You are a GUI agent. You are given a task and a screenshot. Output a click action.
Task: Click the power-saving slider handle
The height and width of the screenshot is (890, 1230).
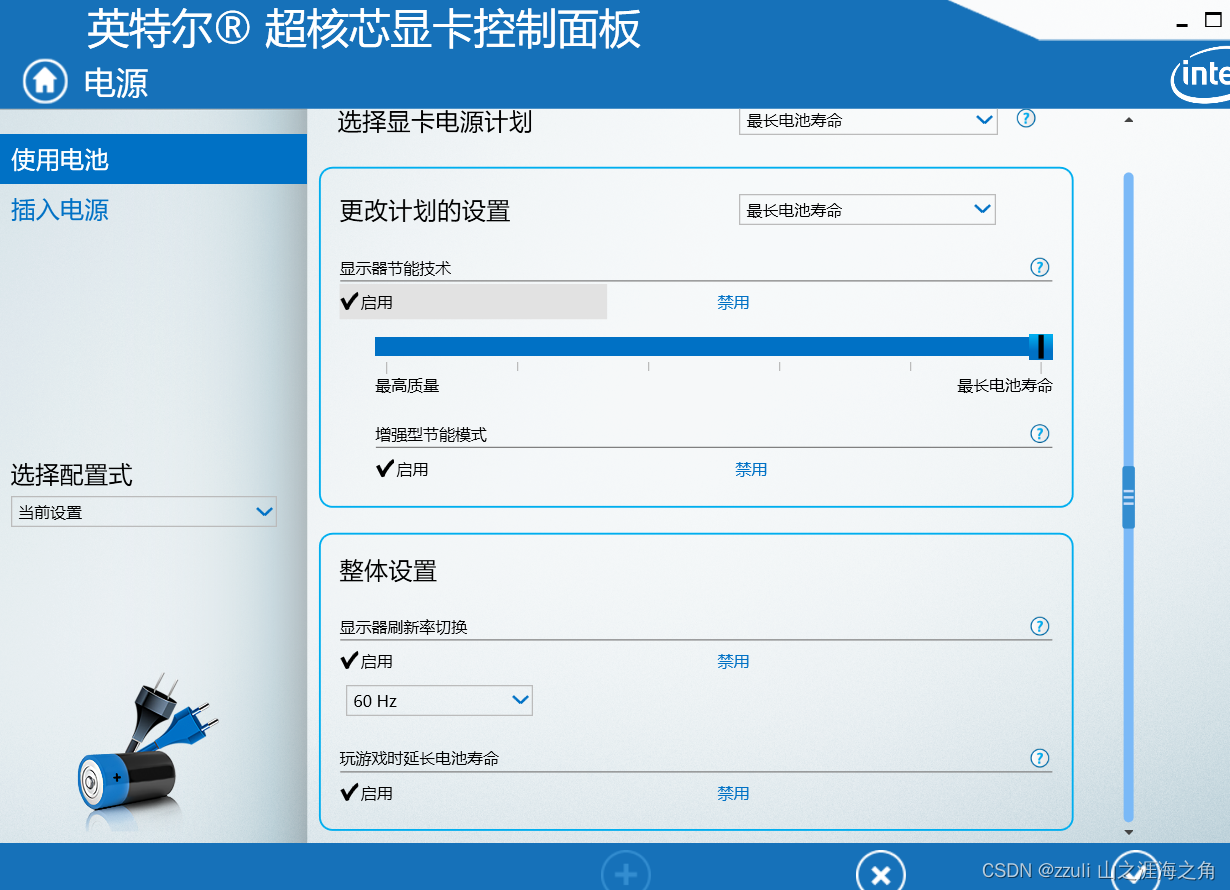1041,346
